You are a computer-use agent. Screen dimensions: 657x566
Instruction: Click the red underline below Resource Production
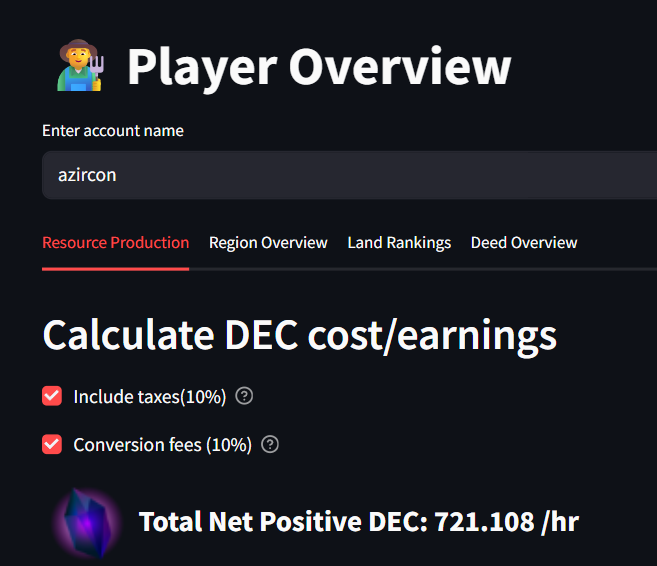point(116,269)
